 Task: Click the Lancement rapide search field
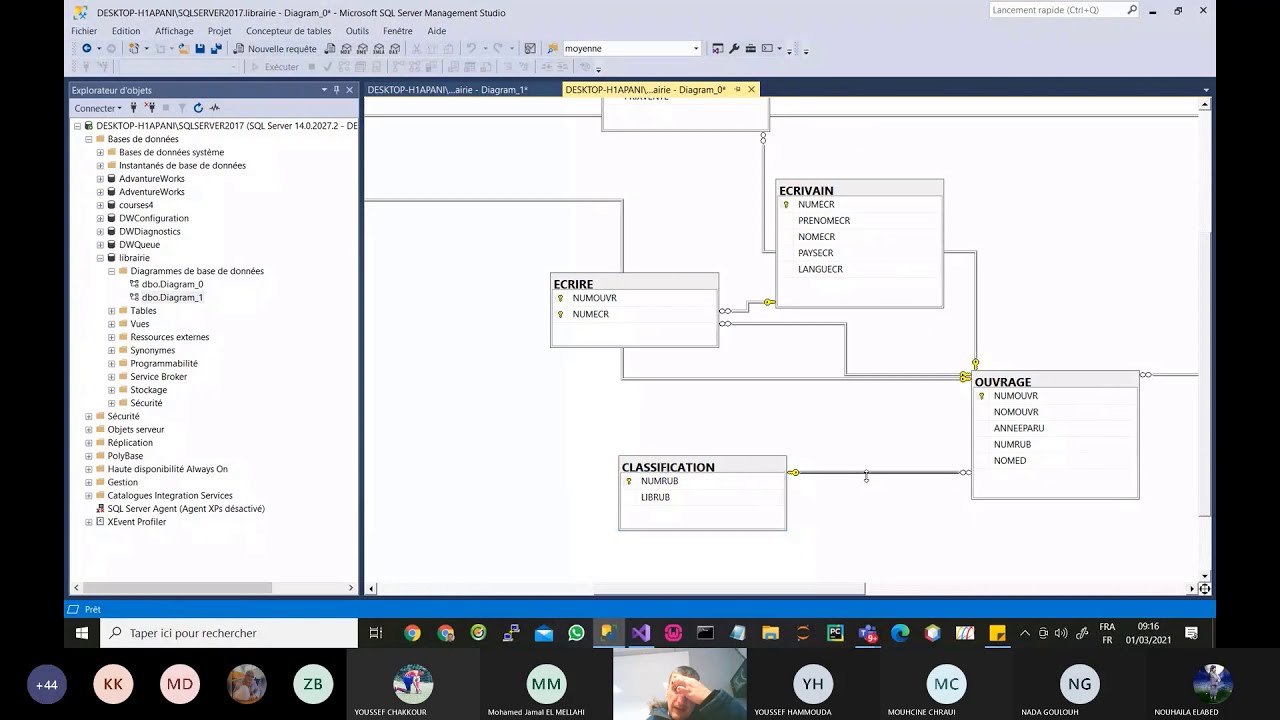1064,10
